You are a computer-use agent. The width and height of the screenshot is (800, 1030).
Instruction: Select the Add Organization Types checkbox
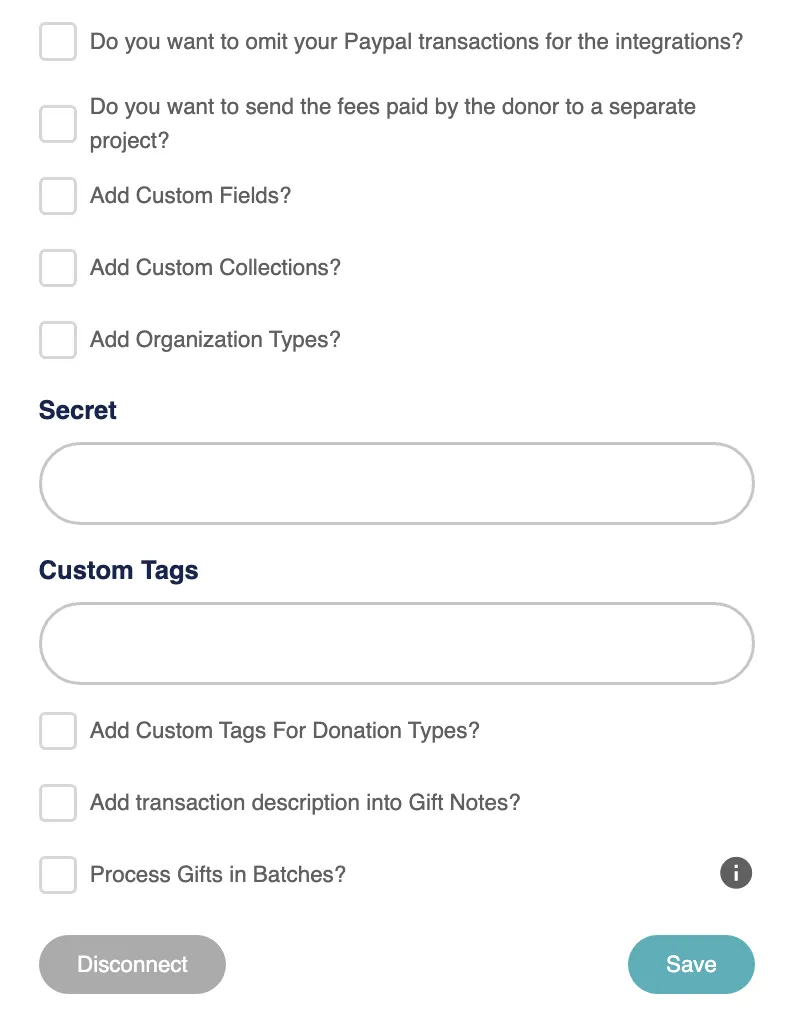coord(58,340)
